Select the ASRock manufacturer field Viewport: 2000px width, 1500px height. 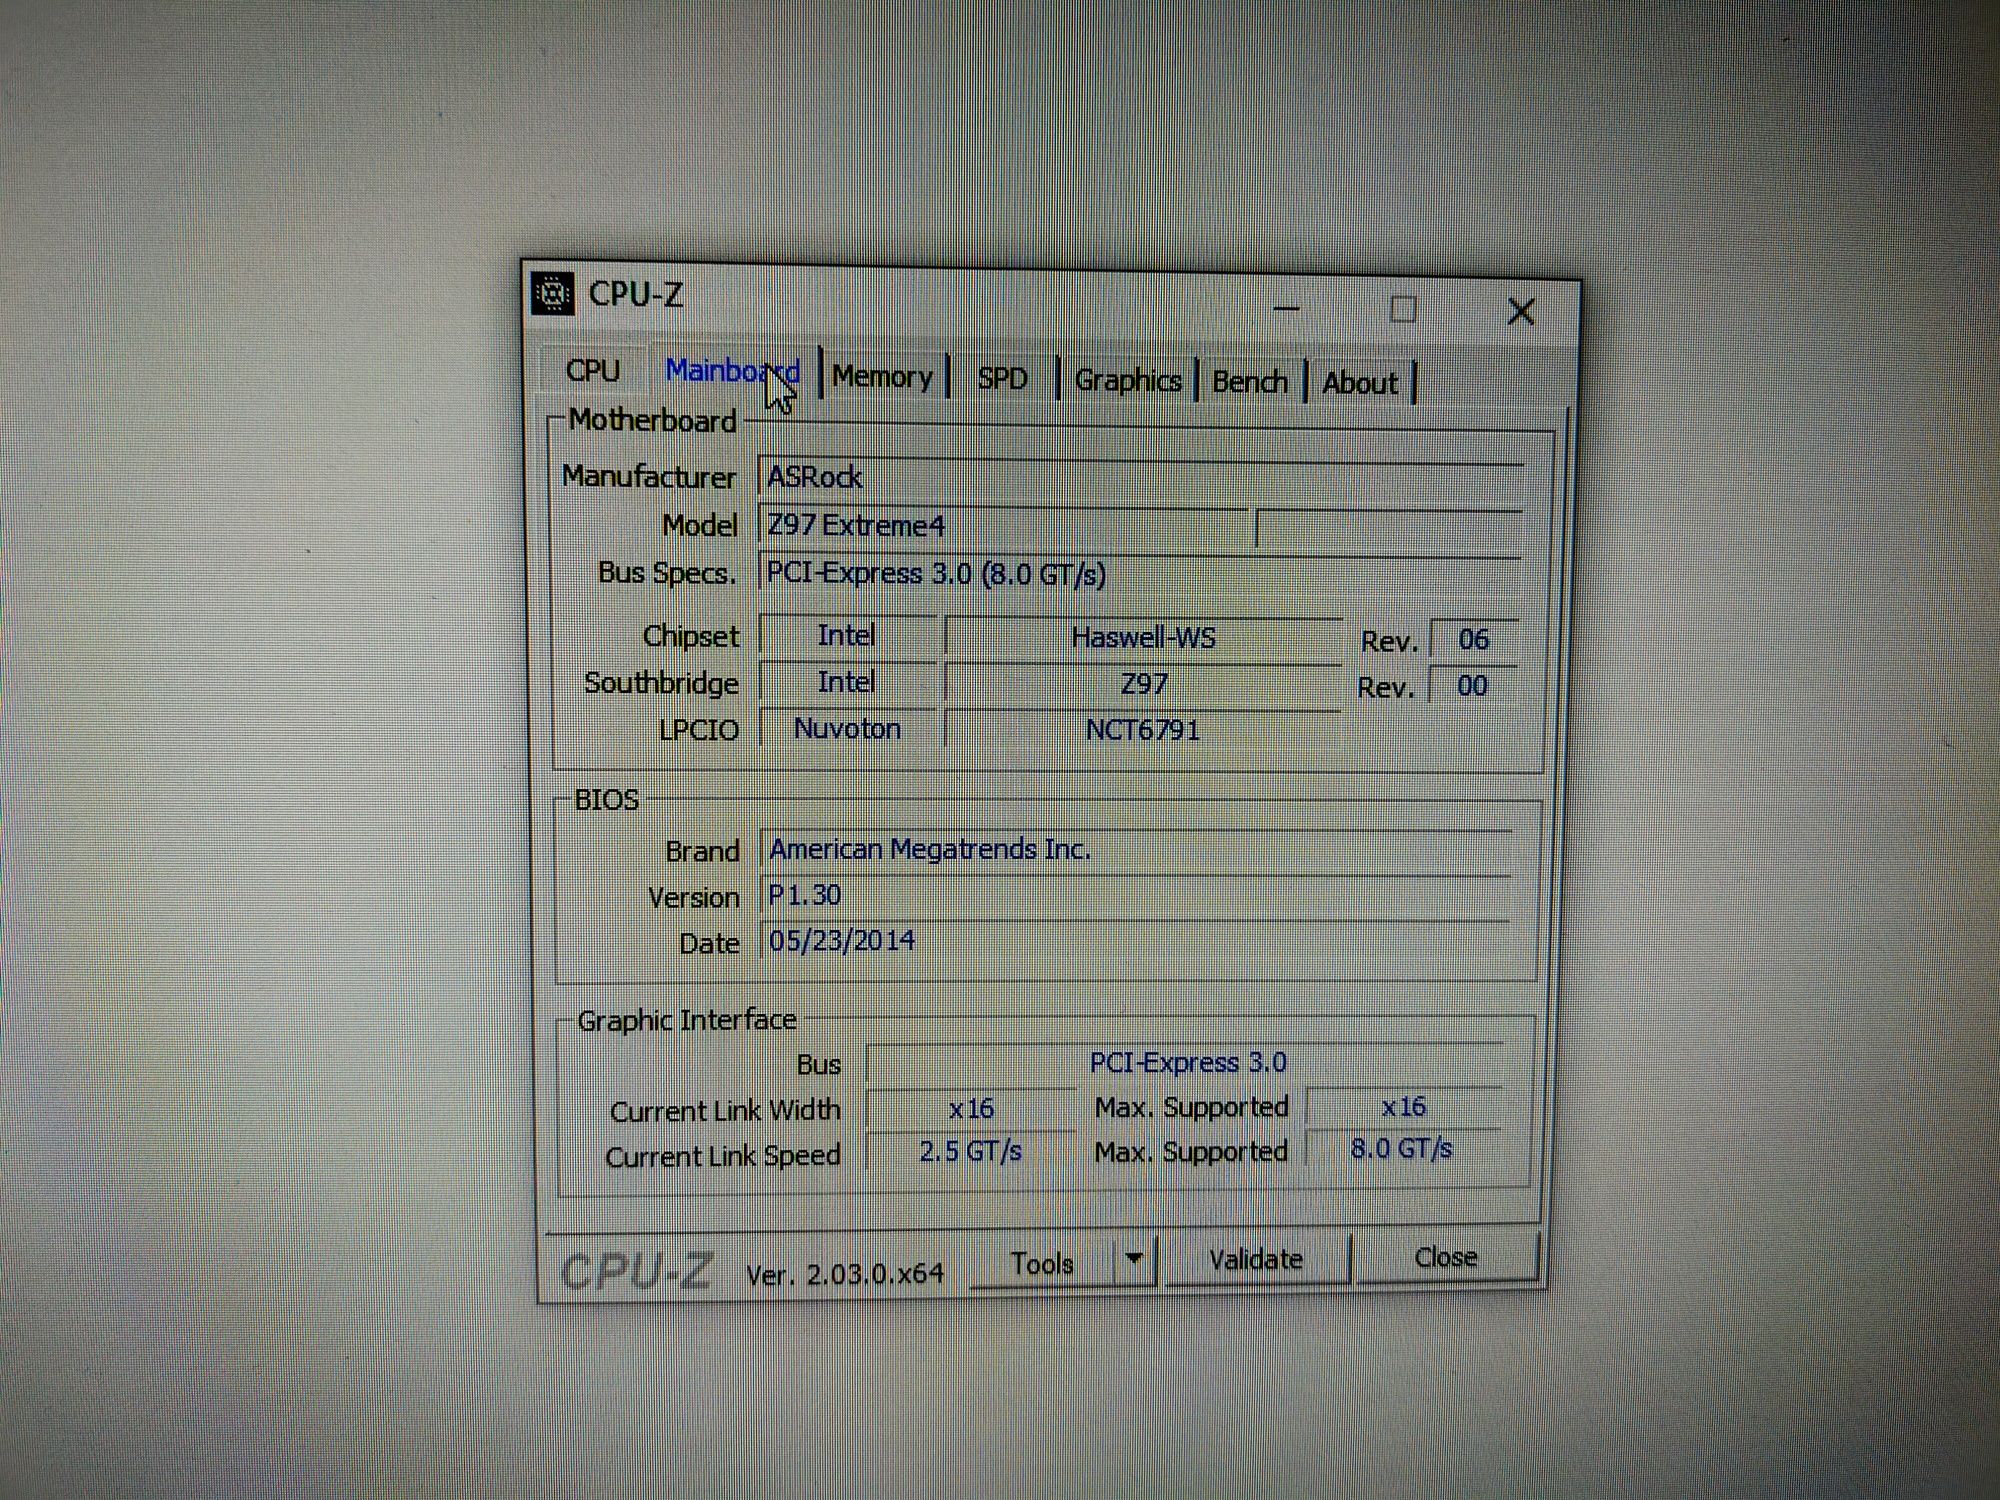point(1140,478)
